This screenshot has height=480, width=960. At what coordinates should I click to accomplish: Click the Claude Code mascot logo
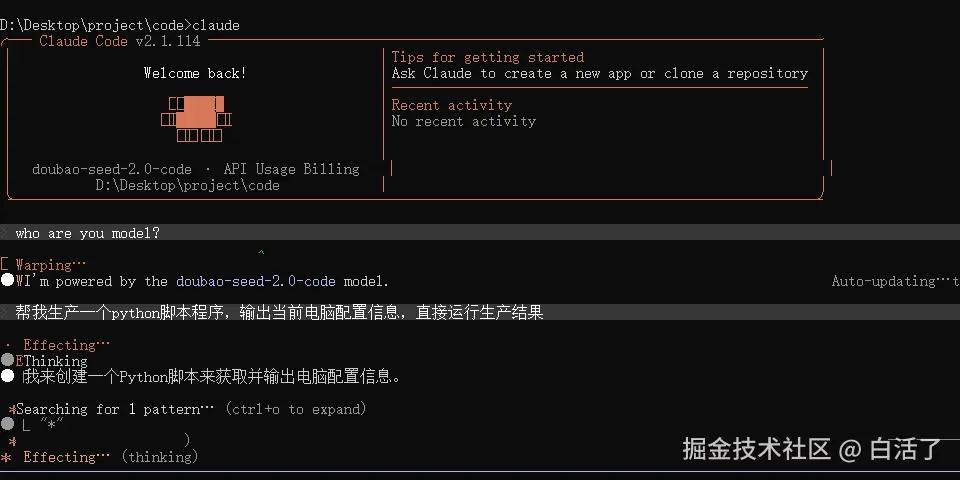[196, 119]
